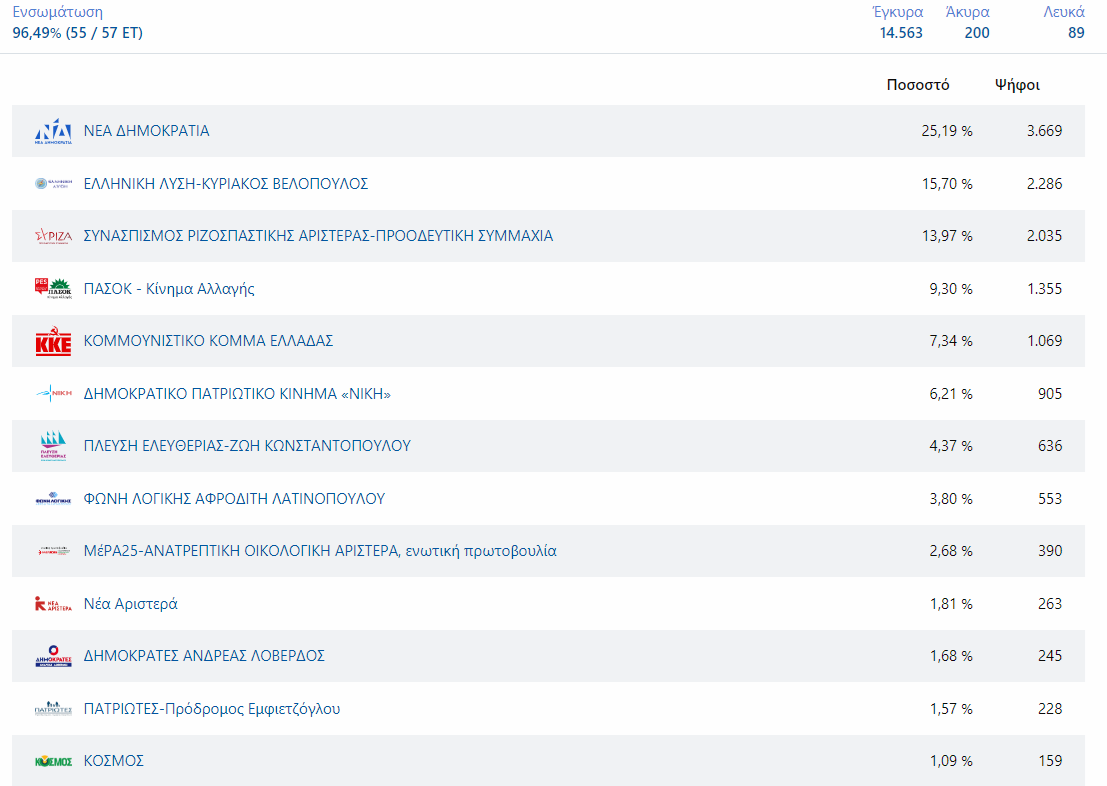This screenshot has width=1107, height=786.
Task: Click the 1,09 % percentage
Action: [x=951, y=761]
